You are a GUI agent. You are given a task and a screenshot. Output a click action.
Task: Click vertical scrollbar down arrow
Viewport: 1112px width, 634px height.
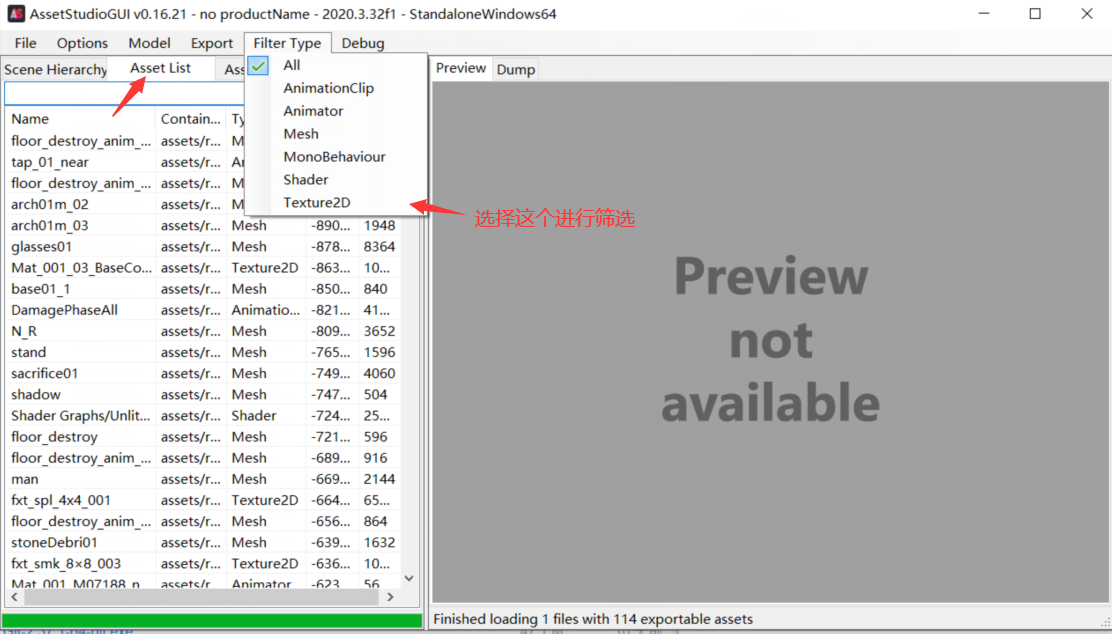pos(409,579)
